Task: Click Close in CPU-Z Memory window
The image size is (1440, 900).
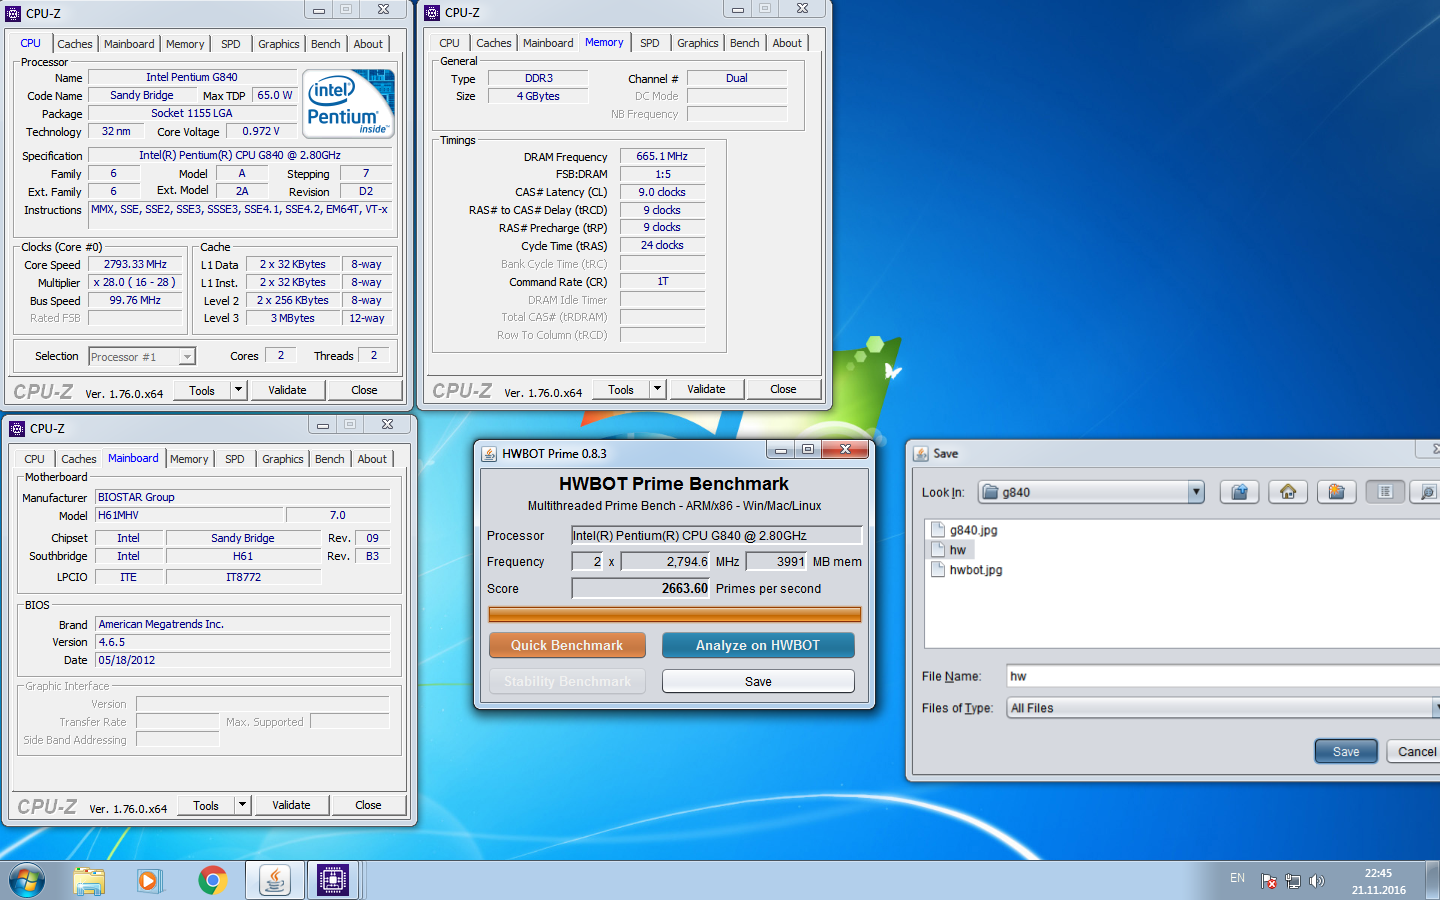Action: point(783,389)
